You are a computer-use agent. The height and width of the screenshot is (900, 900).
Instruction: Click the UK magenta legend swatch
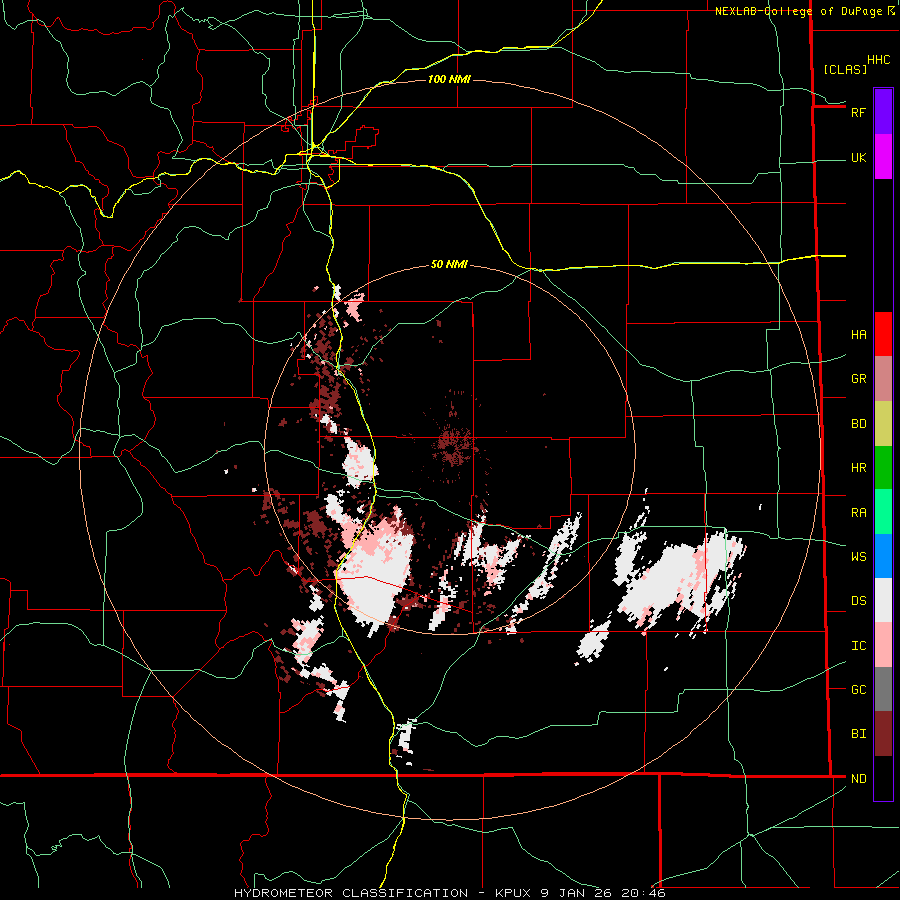click(883, 157)
